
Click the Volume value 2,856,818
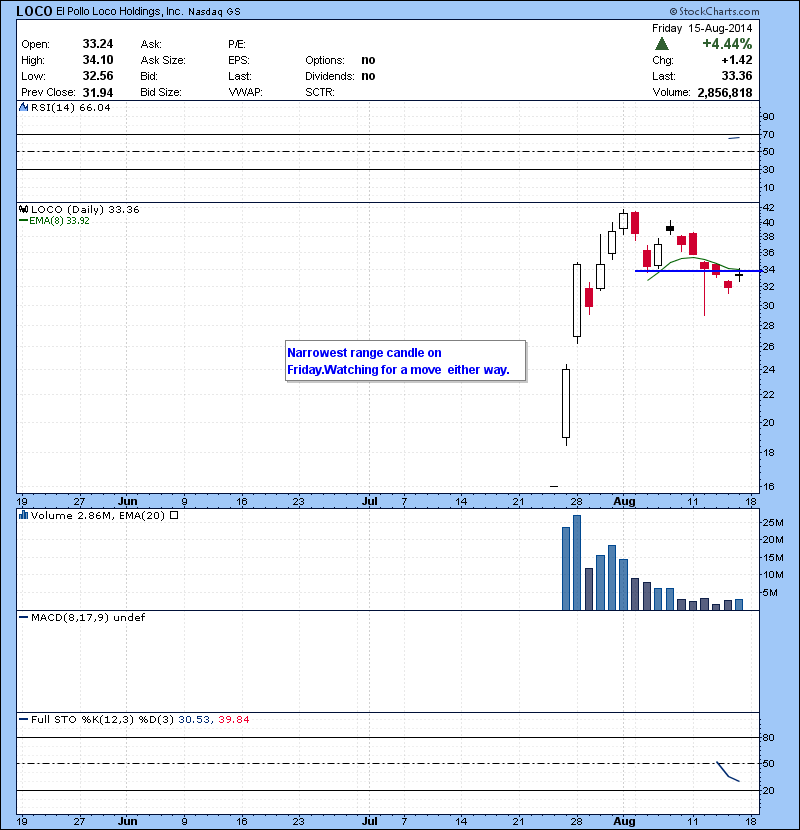[725, 93]
